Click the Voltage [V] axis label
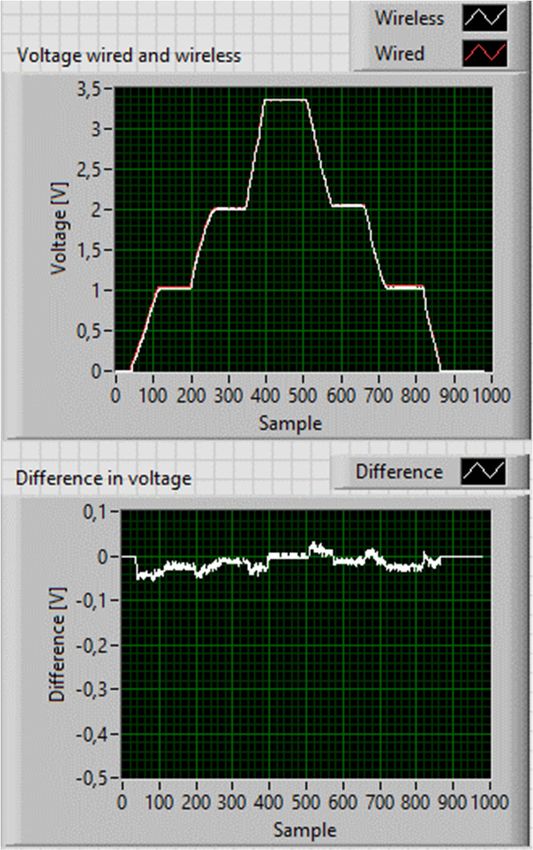 [59, 228]
